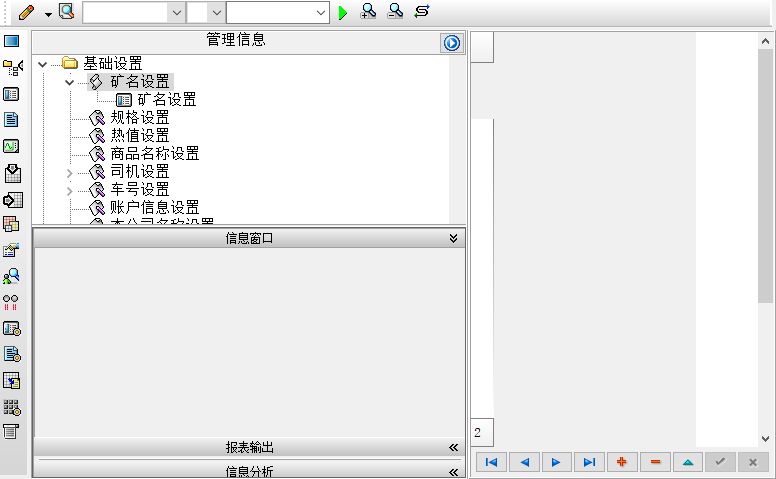Go to last record navigator button
The width and height of the screenshot is (776, 479).
point(589,462)
